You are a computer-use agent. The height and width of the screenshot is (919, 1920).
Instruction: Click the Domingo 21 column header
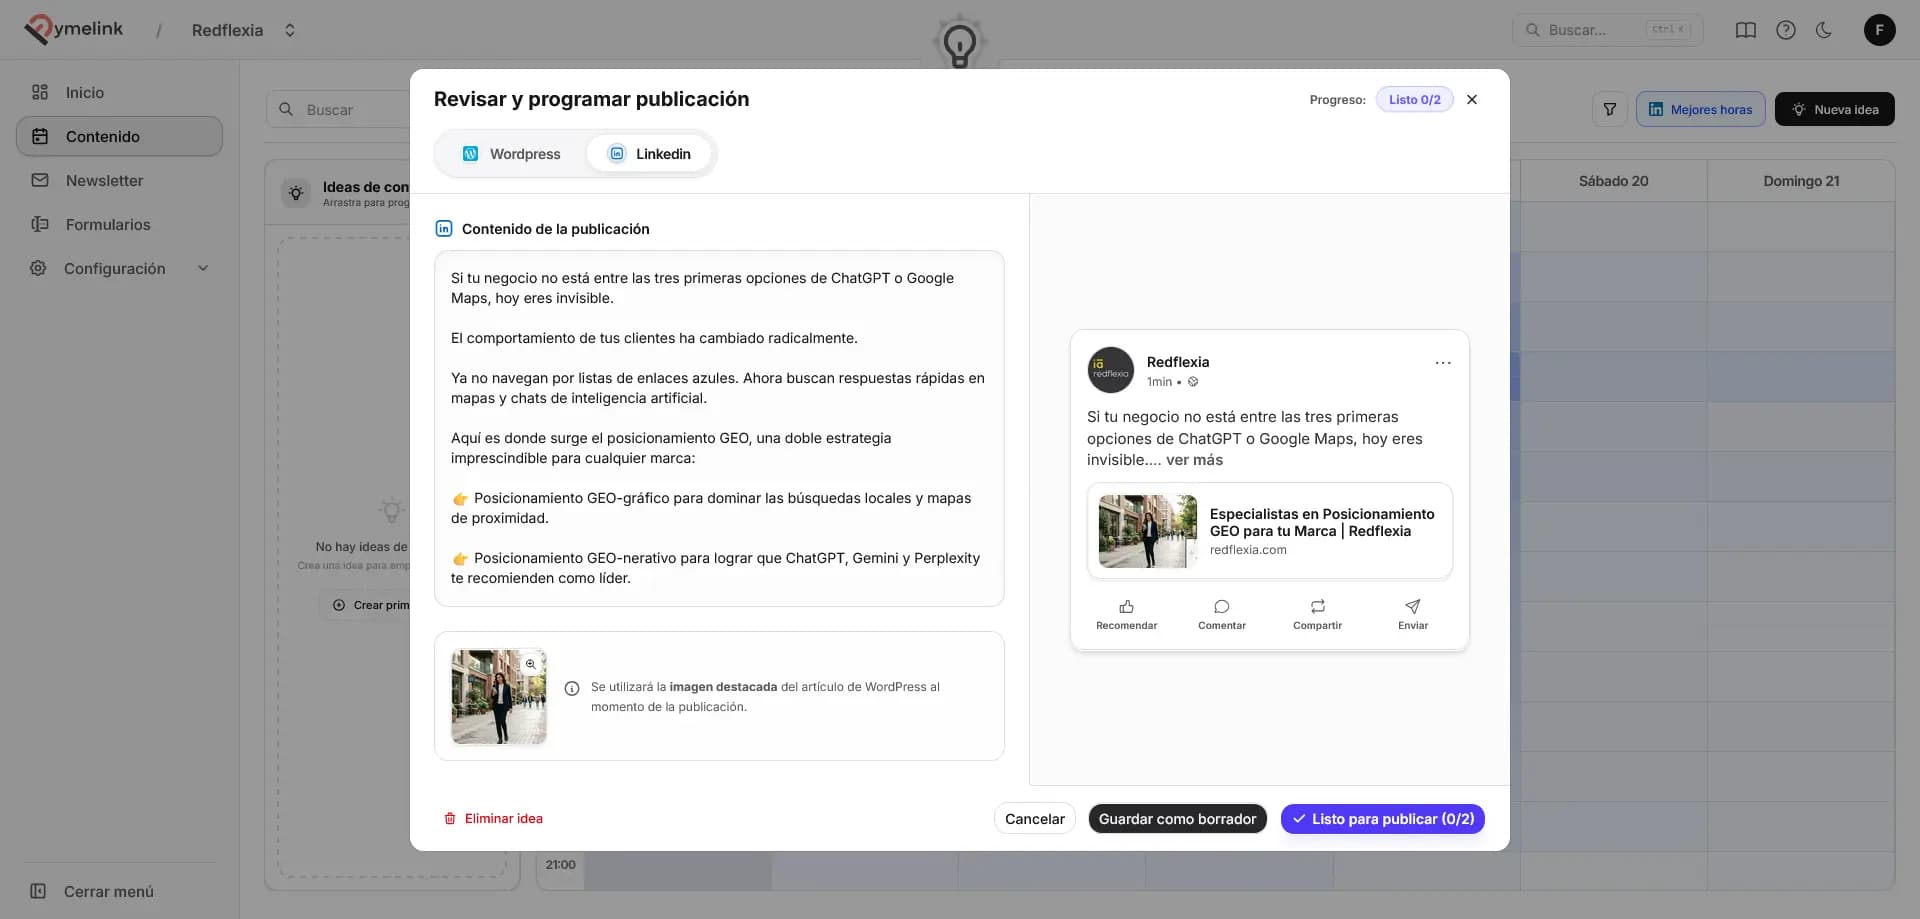(x=1801, y=181)
